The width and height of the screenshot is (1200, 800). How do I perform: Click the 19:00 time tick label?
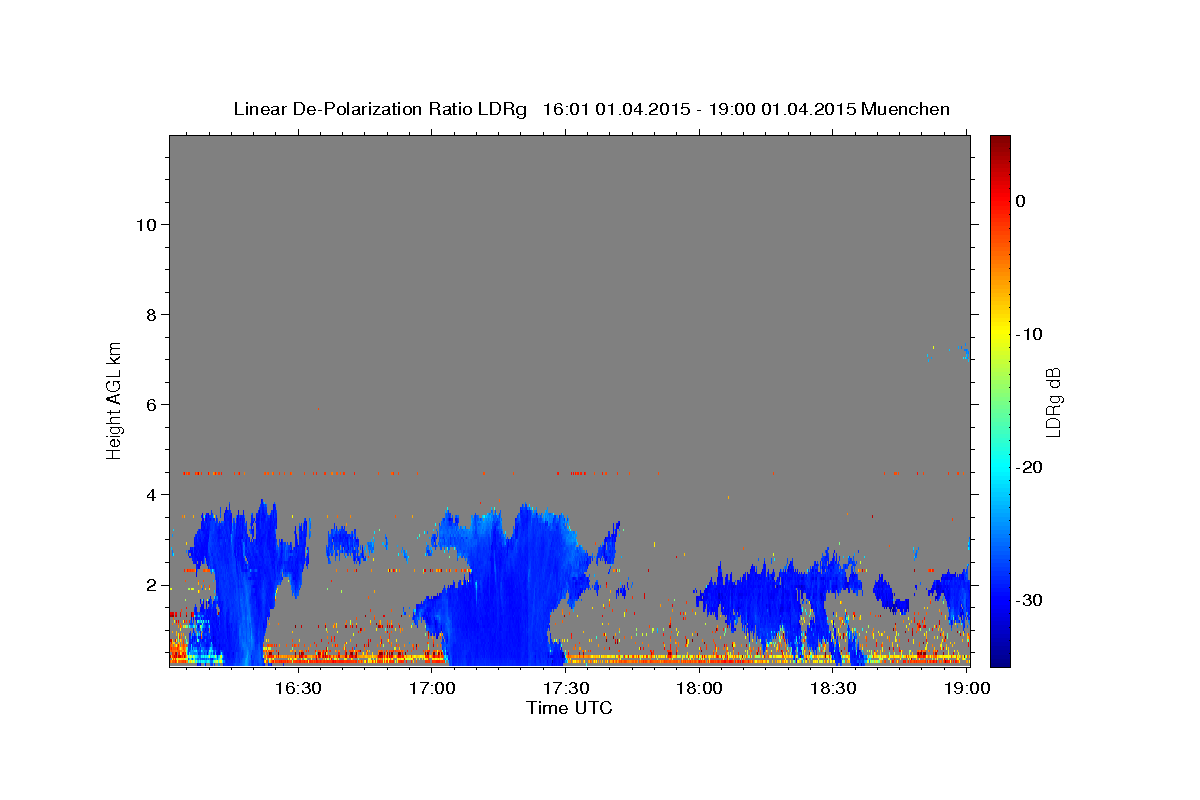[966, 688]
